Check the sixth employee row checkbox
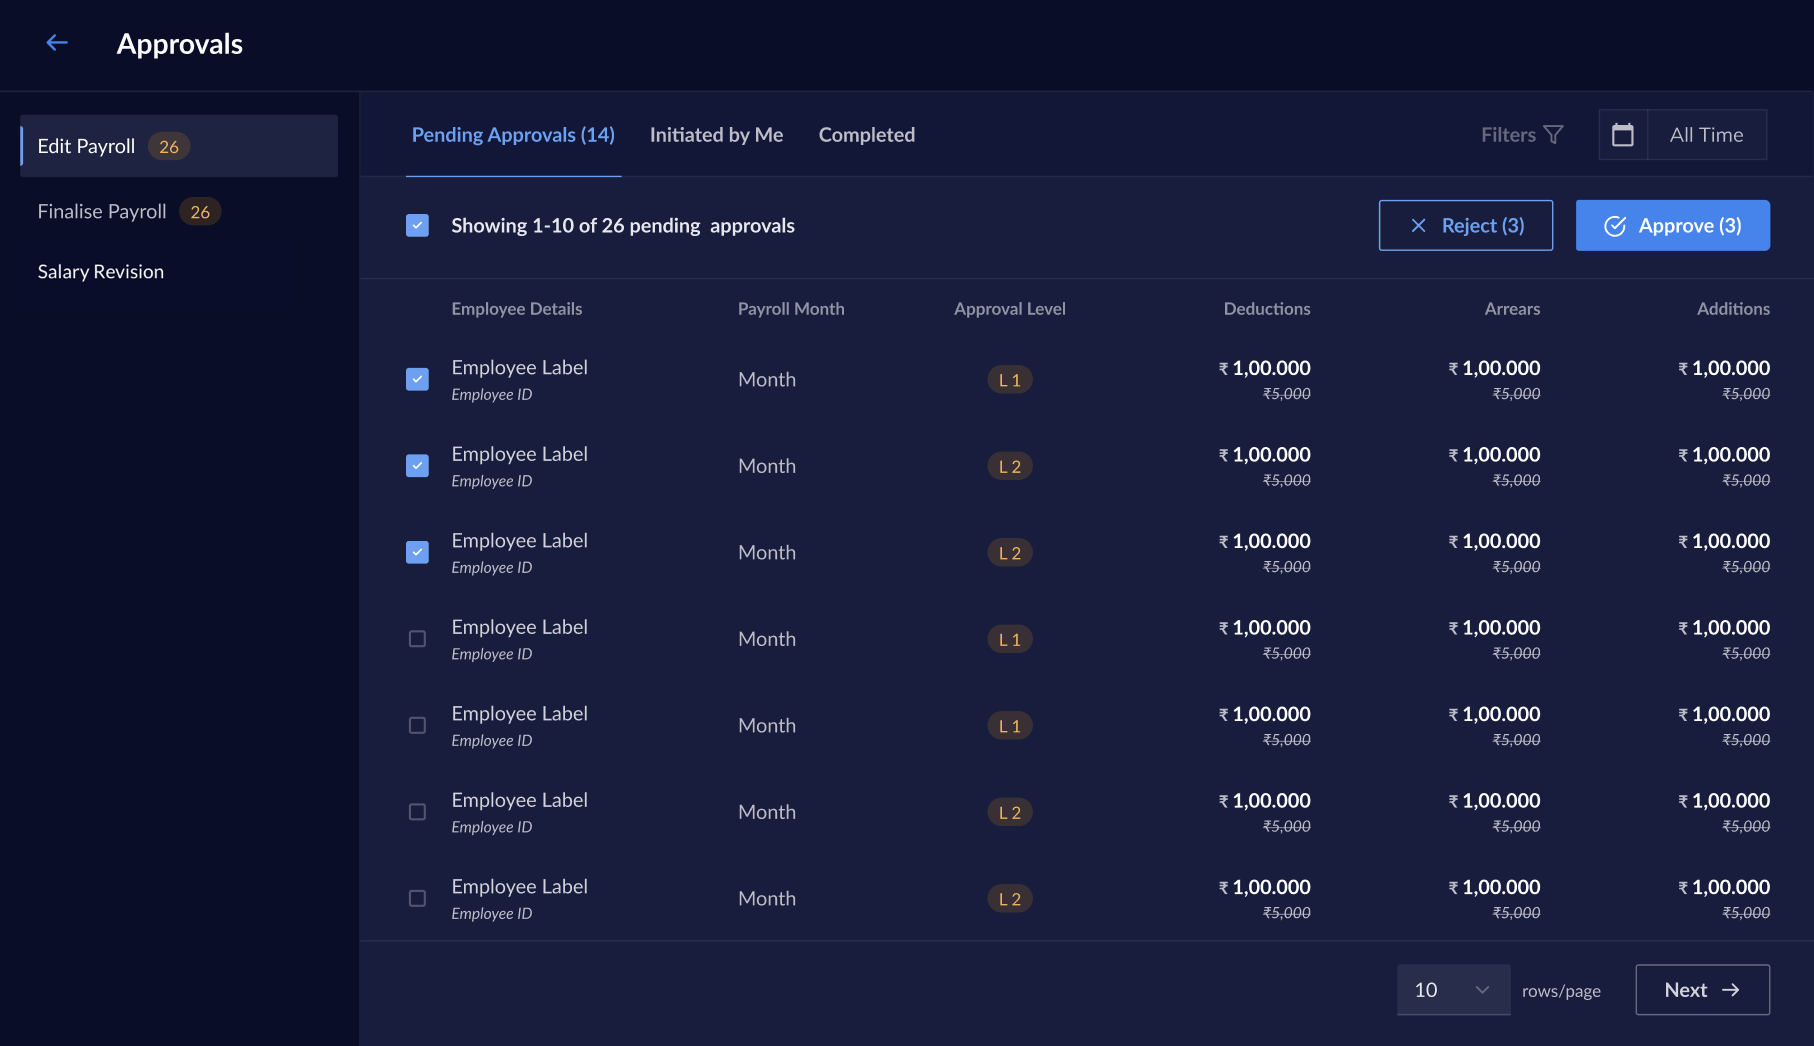This screenshot has height=1046, width=1814. [x=417, y=812]
